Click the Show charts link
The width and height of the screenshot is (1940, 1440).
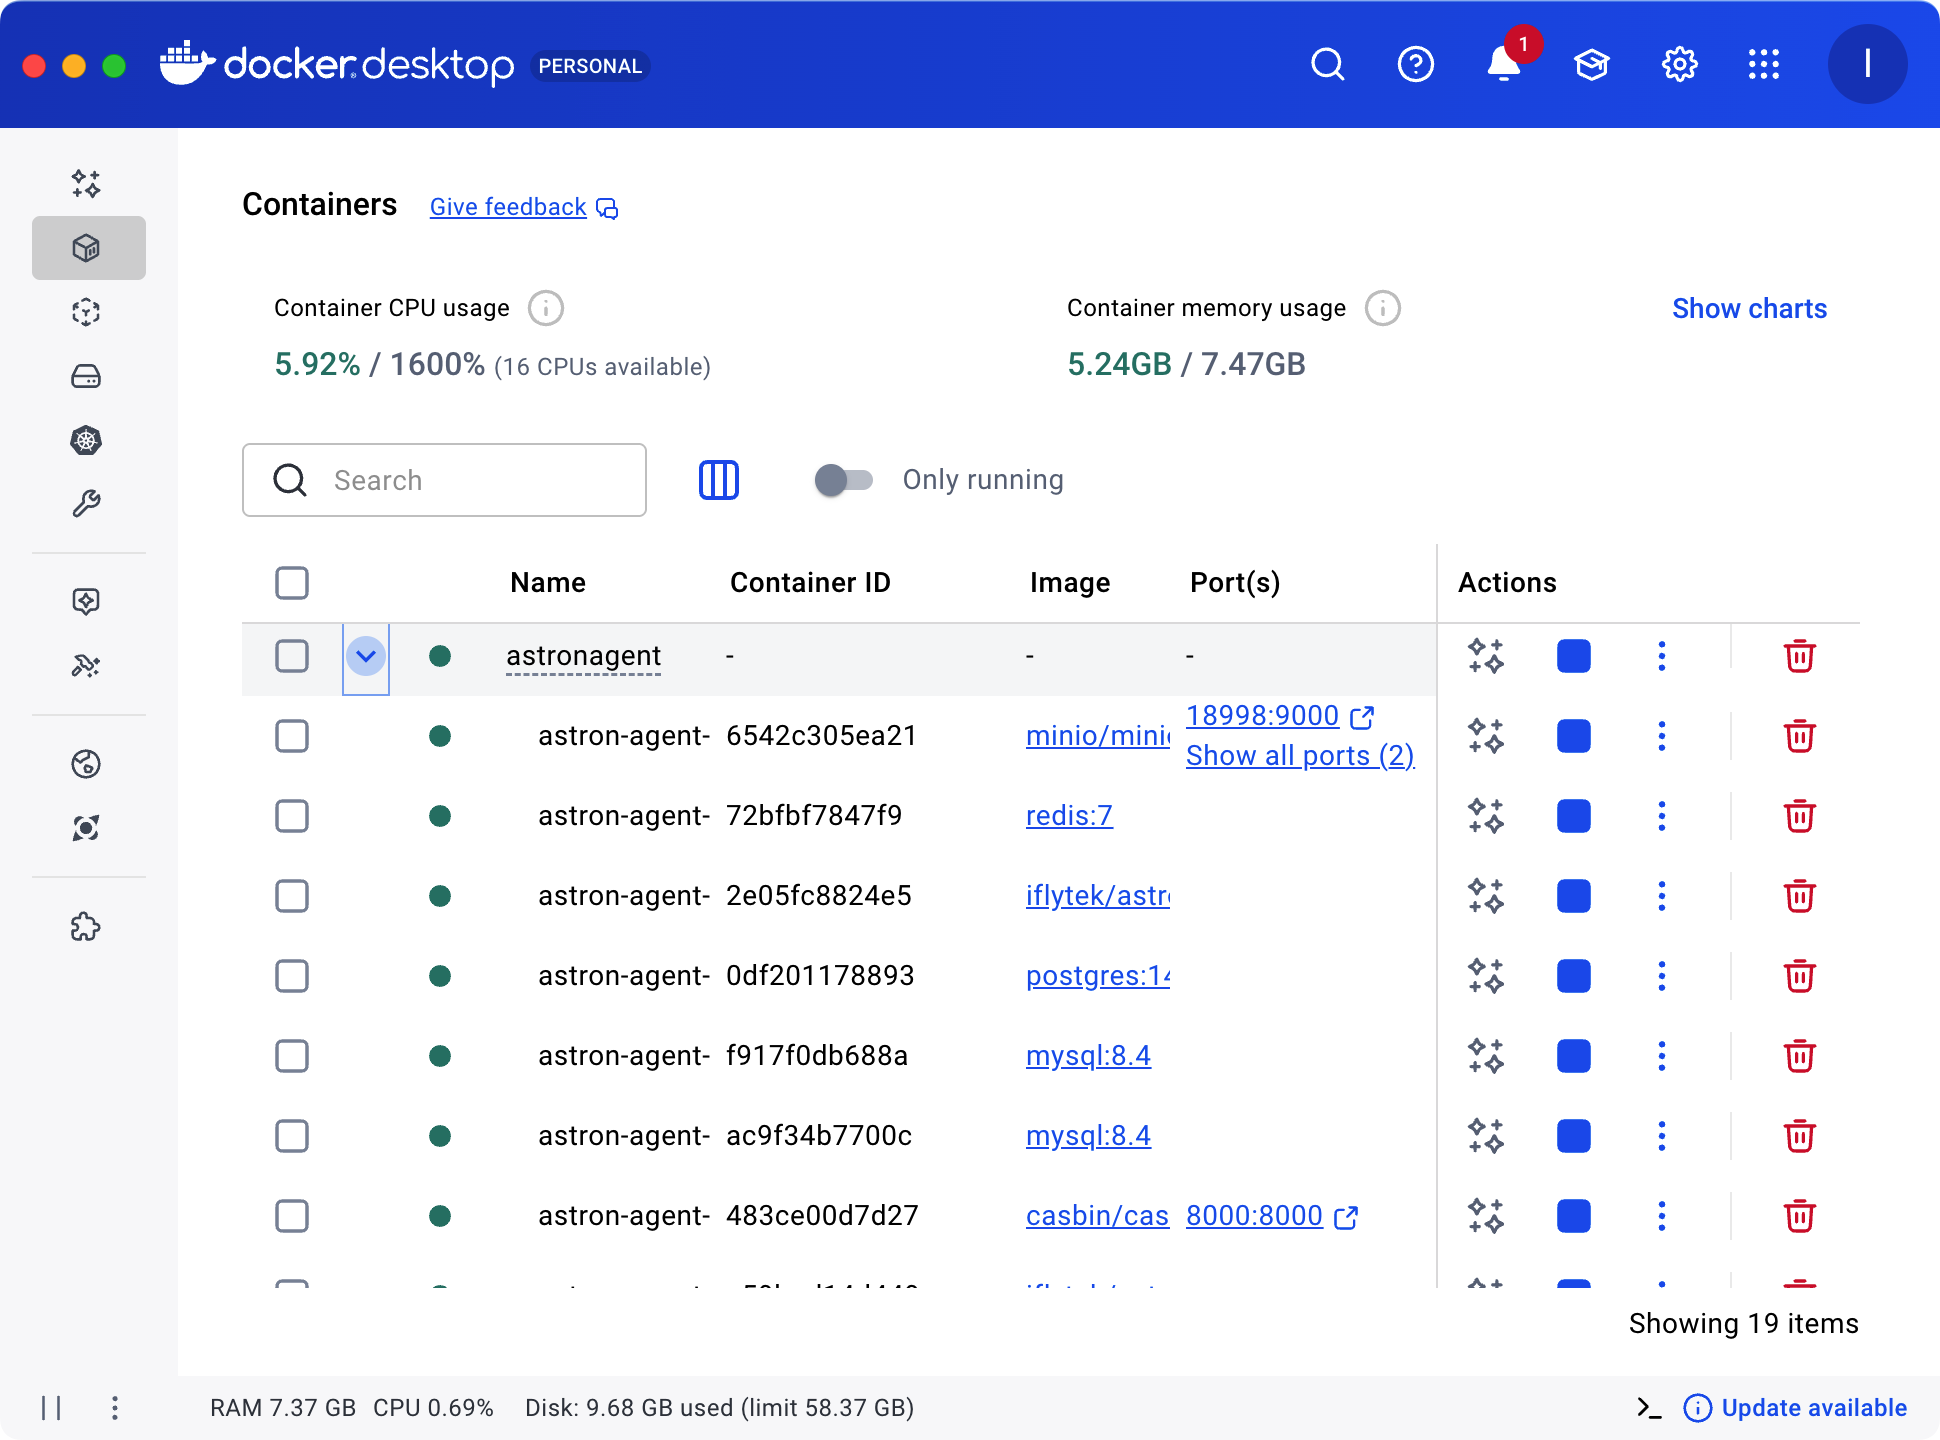(x=1749, y=309)
